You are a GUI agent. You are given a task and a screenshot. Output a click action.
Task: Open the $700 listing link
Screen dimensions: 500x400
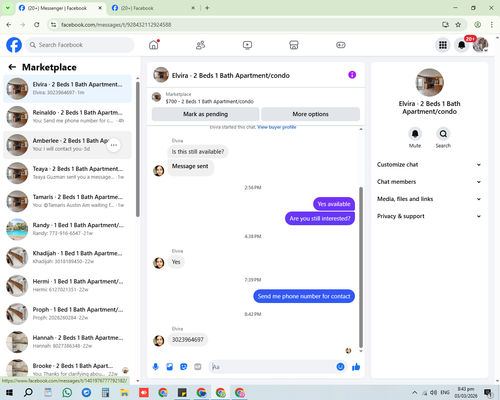tap(210, 101)
